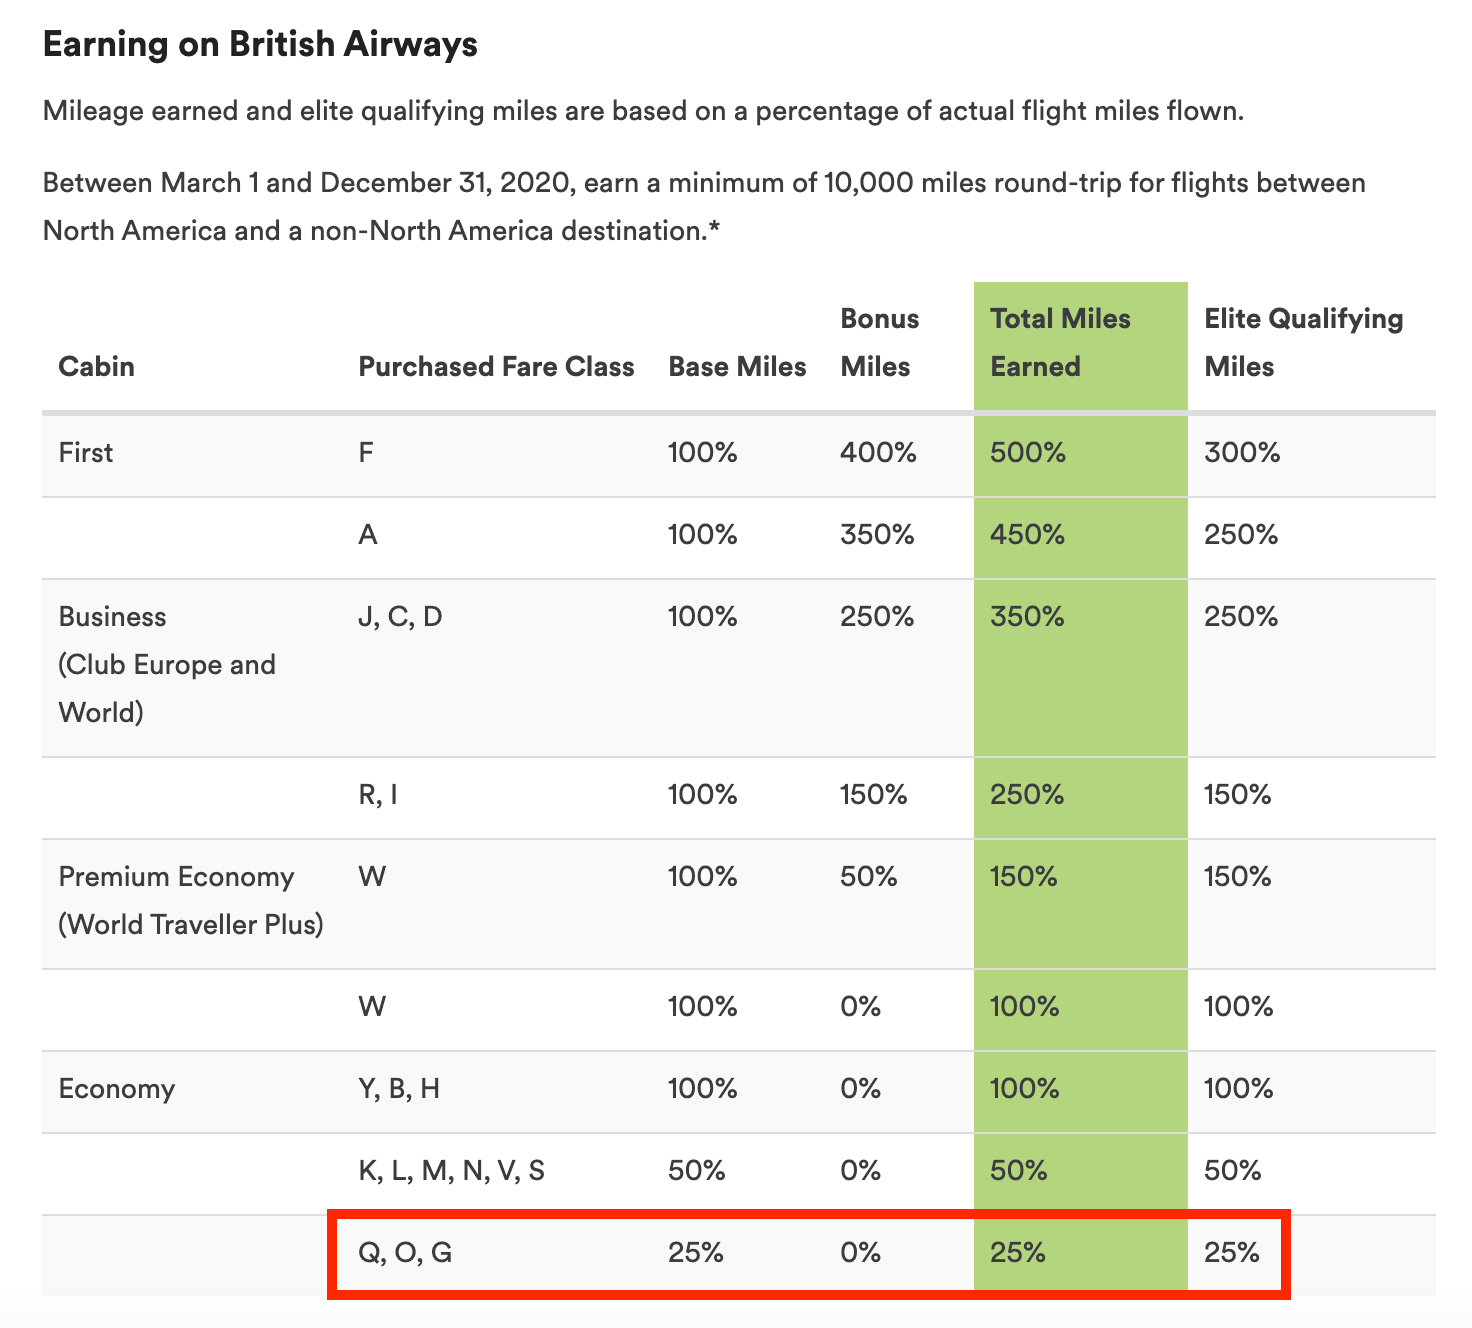Click the "Cabin" column header
Screen dimensions: 1472x1328
[96, 367]
